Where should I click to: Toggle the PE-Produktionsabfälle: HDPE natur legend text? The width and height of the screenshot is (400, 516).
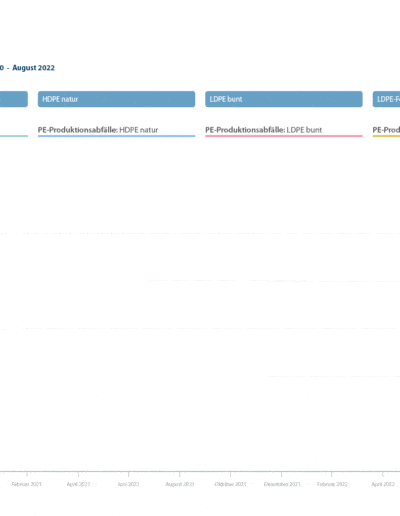coord(98,130)
